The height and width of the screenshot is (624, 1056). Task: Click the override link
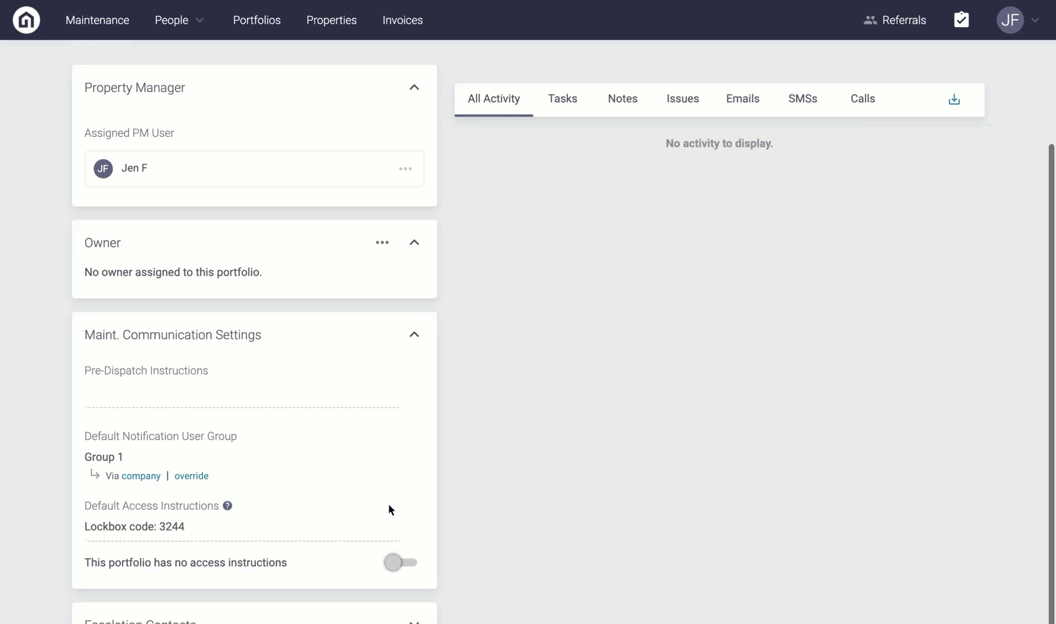(191, 476)
